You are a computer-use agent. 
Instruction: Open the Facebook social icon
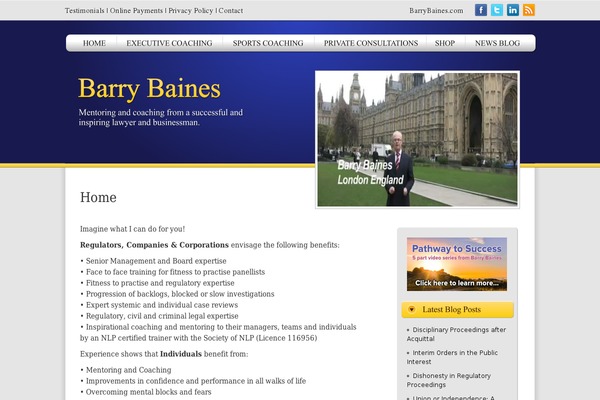(481, 10)
